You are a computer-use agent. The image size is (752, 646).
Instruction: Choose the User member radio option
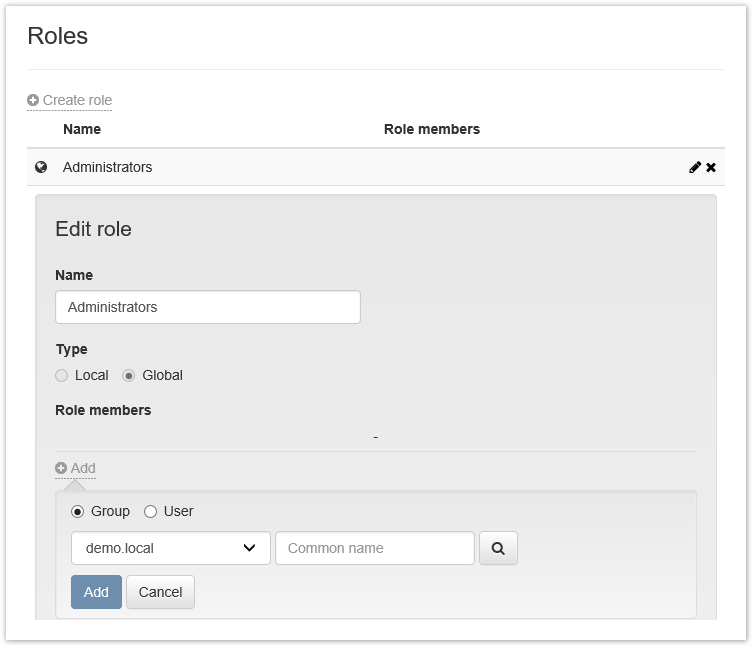click(151, 512)
